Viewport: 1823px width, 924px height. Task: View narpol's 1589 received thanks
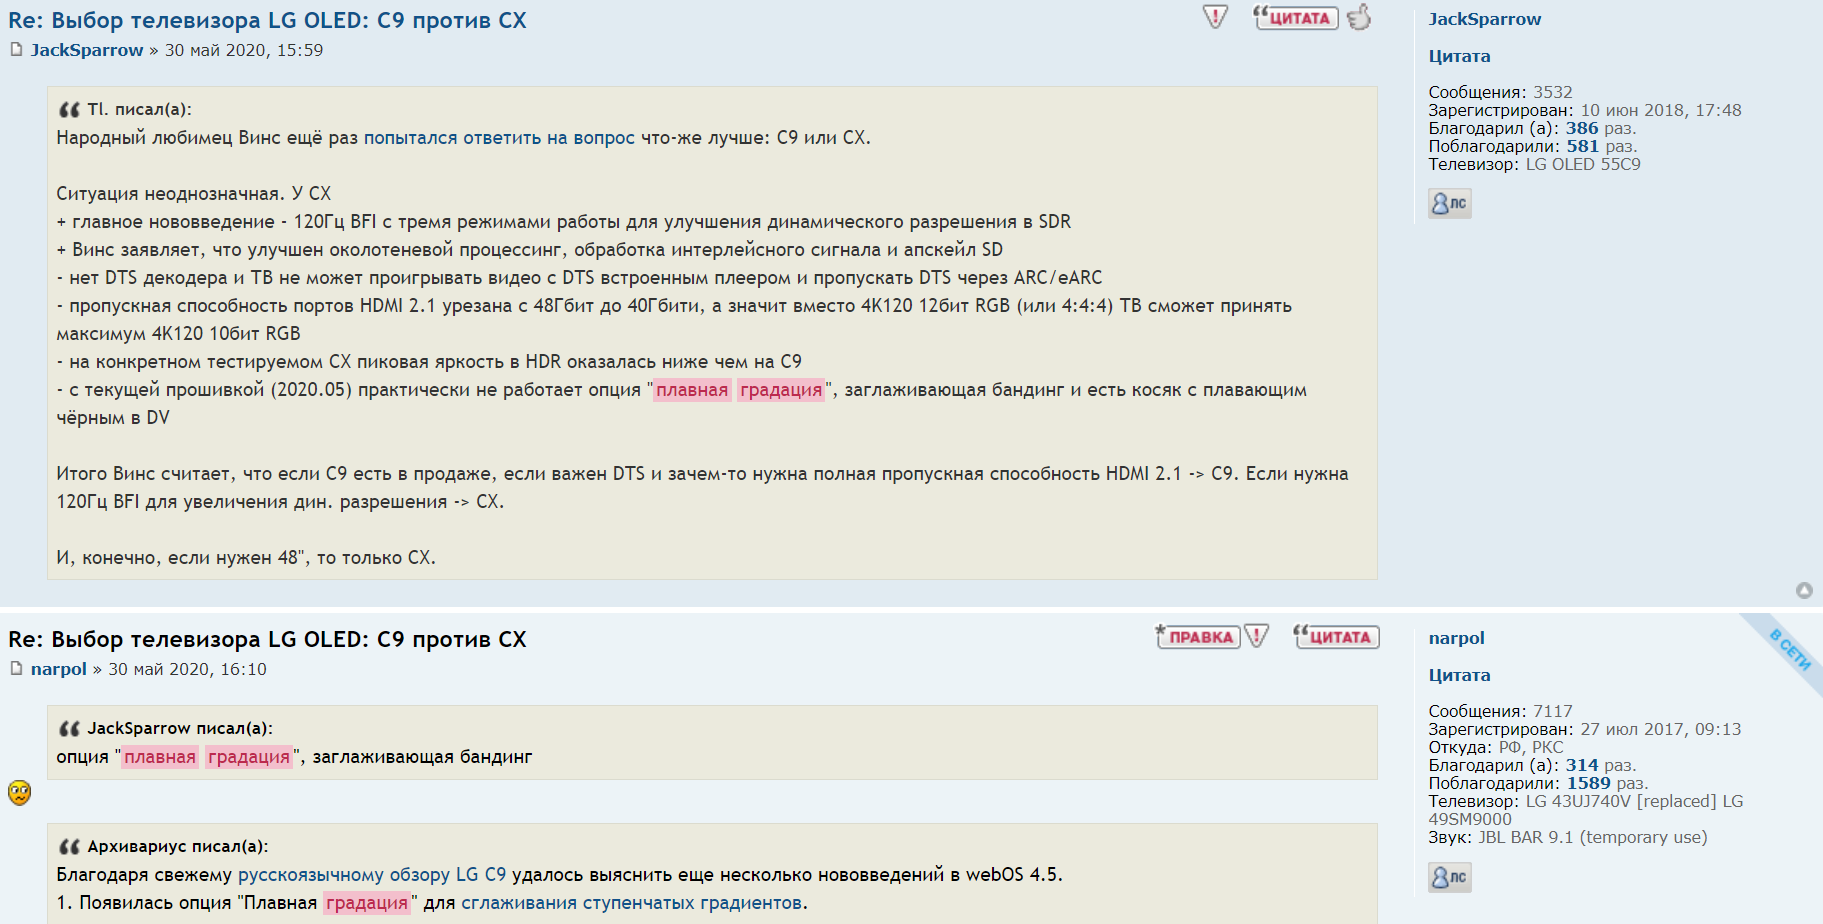[x=1588, y=783]
